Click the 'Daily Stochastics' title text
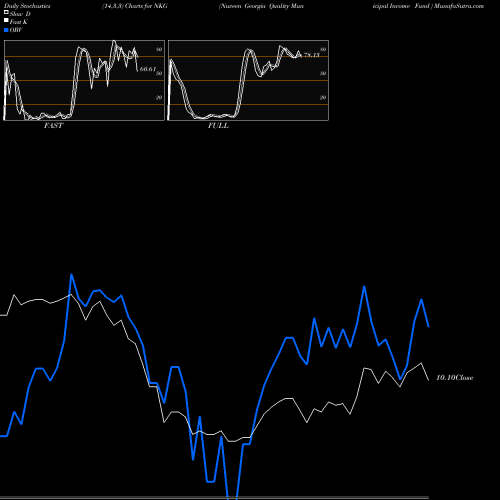 click(x=27, y=6)
